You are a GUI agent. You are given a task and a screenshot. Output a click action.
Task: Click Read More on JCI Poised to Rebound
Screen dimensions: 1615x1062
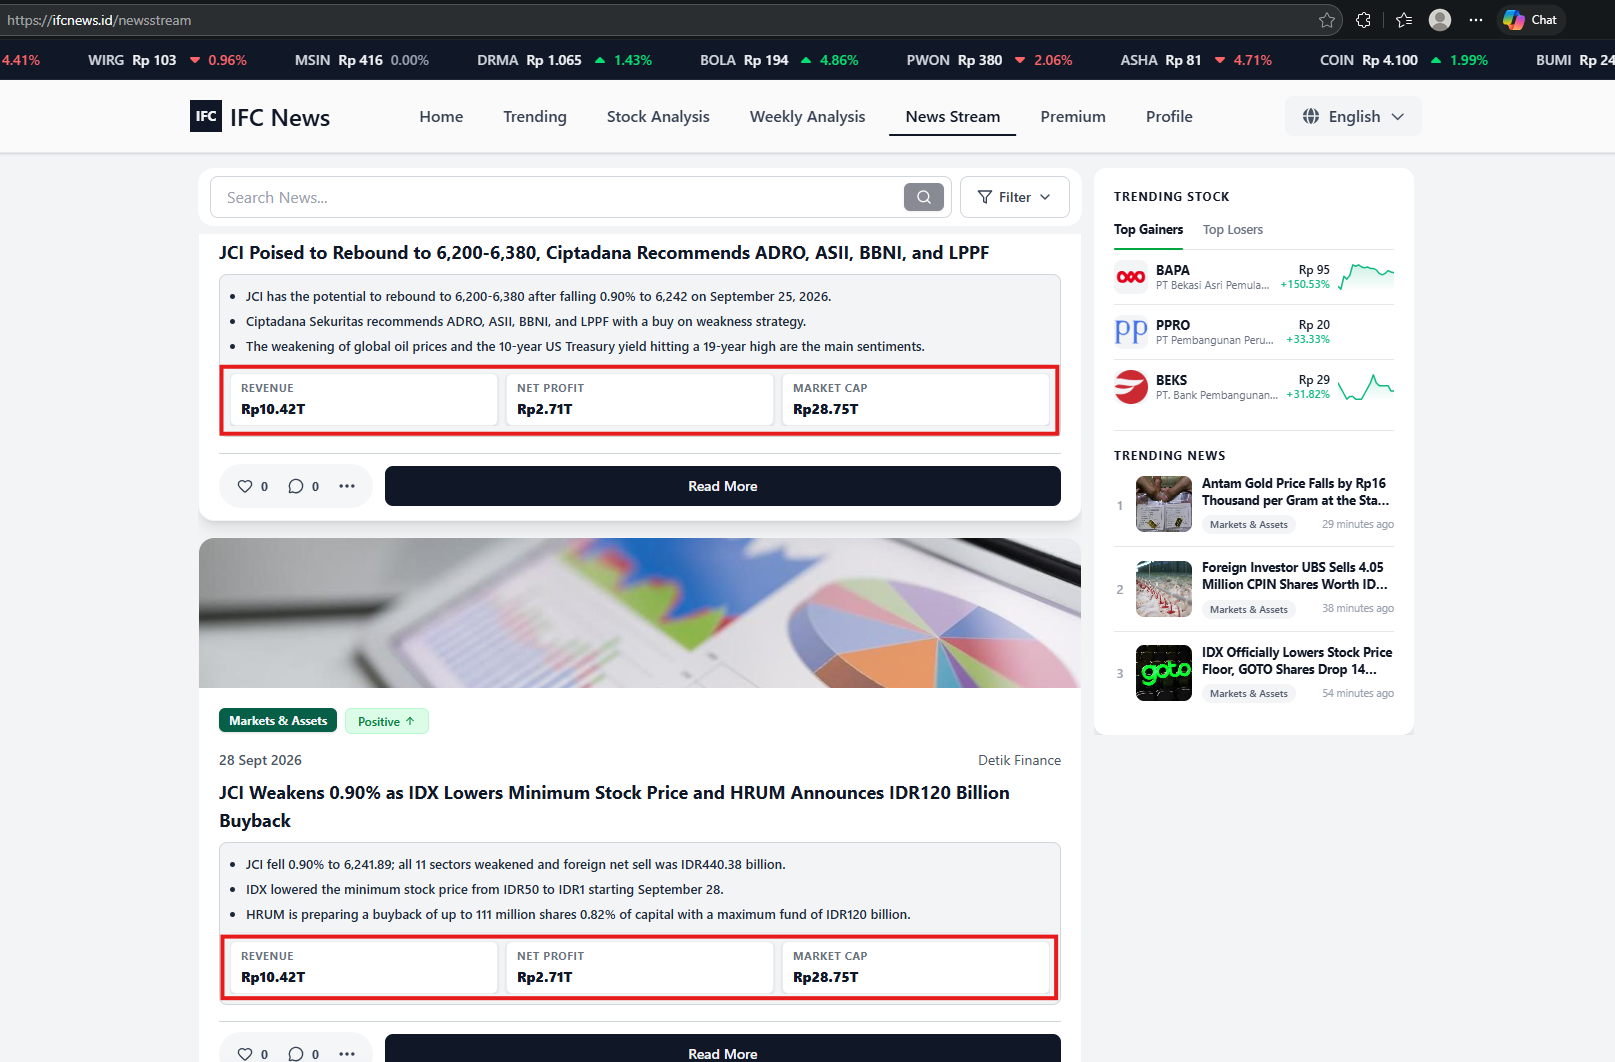click(x=722, y=486)
